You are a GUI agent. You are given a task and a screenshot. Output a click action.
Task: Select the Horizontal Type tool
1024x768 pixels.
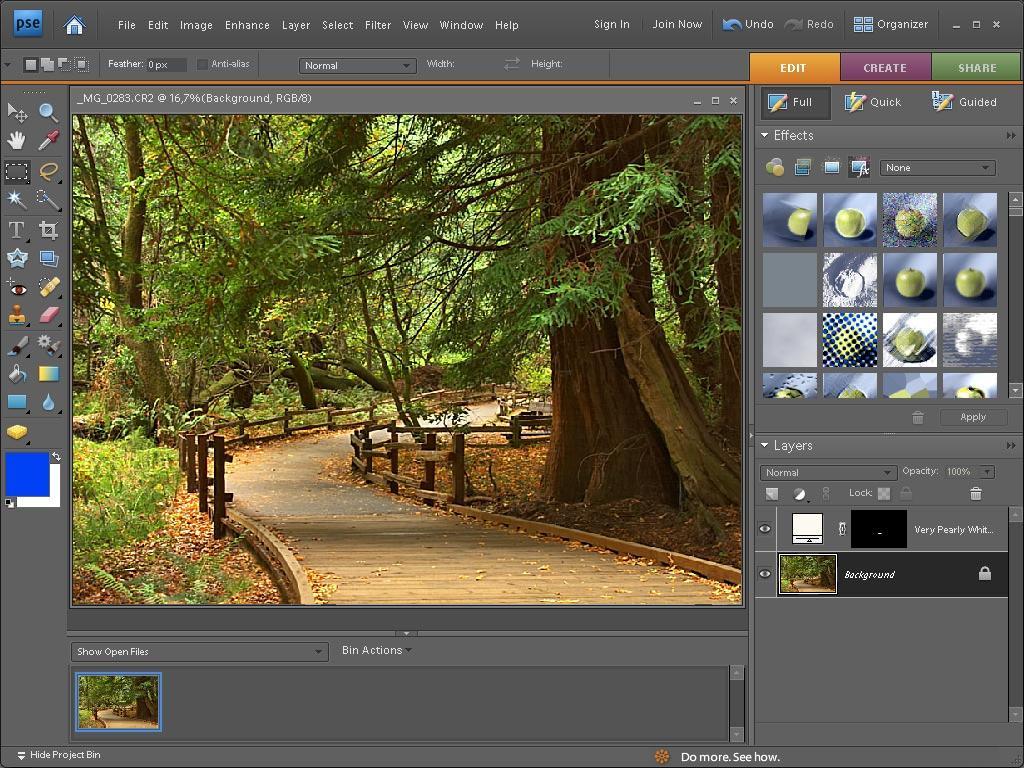(16, 229)
